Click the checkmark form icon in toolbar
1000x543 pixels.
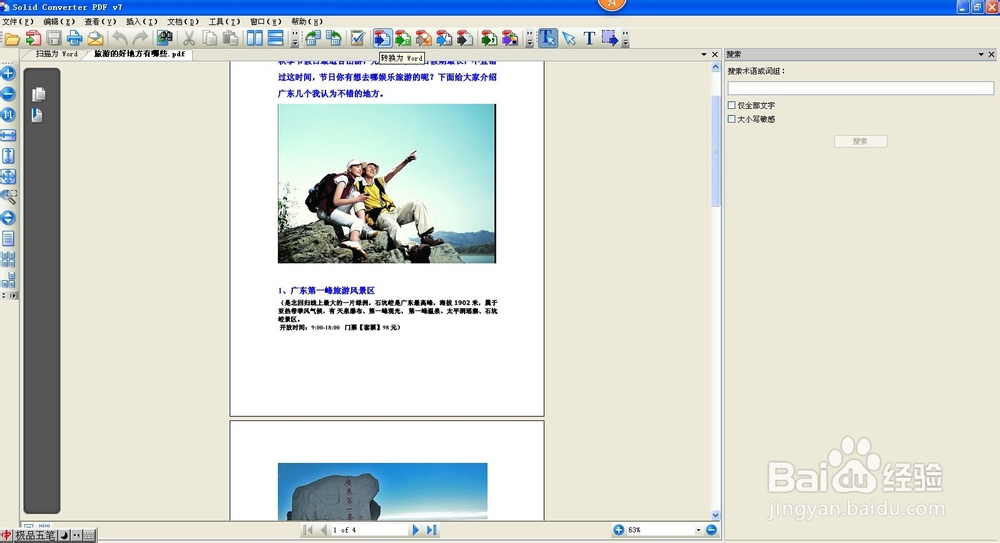coord(358,39)
